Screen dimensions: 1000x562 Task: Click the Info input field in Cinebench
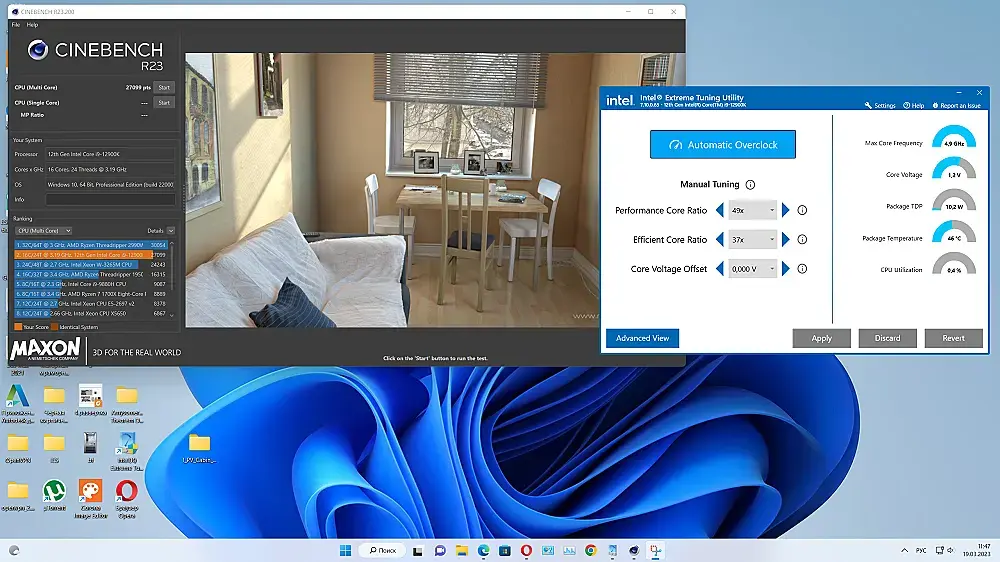110,200
